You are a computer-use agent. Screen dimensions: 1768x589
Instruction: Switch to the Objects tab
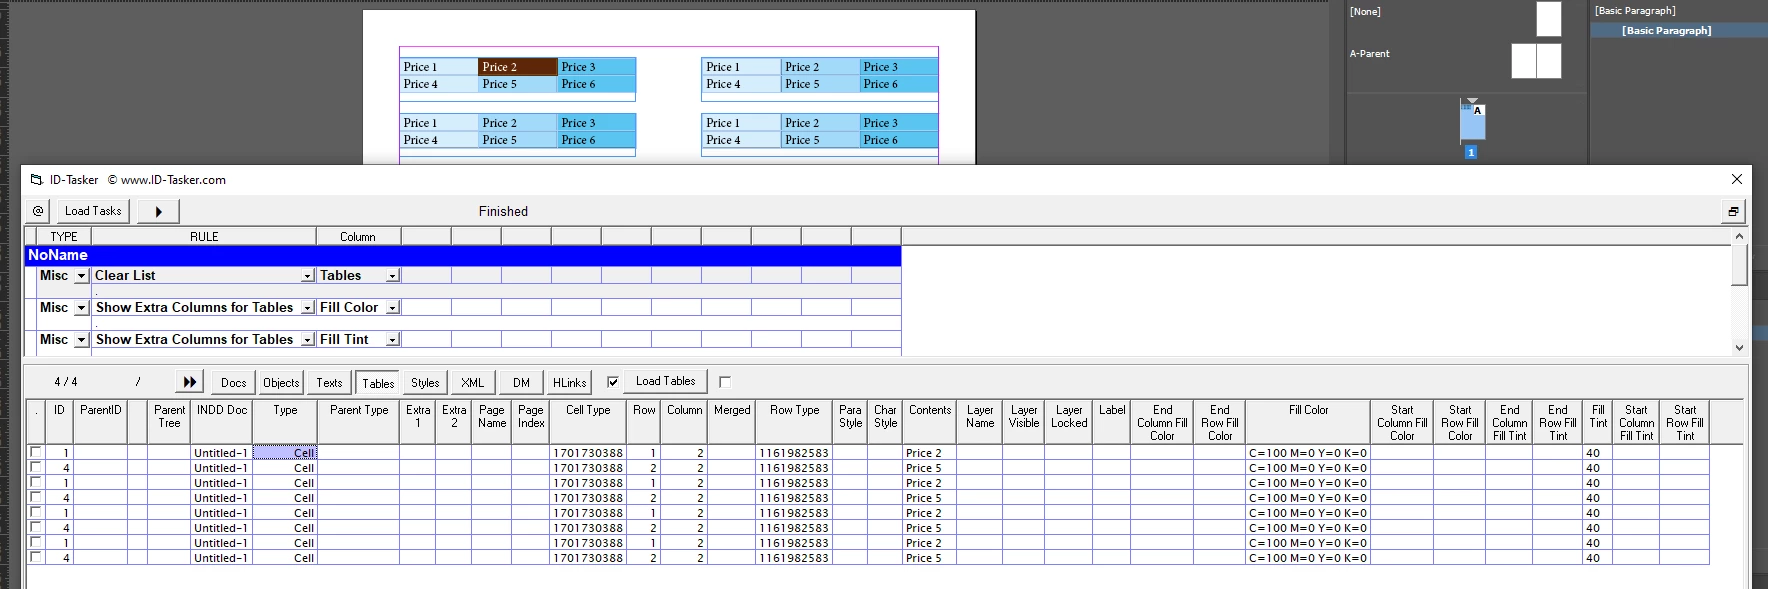(x=281, y=382)
